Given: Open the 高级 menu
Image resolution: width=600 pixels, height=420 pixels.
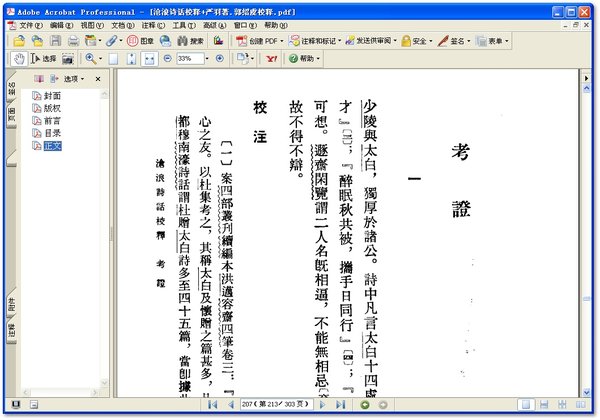Looking at the screenshot, I should click(214, 26).
